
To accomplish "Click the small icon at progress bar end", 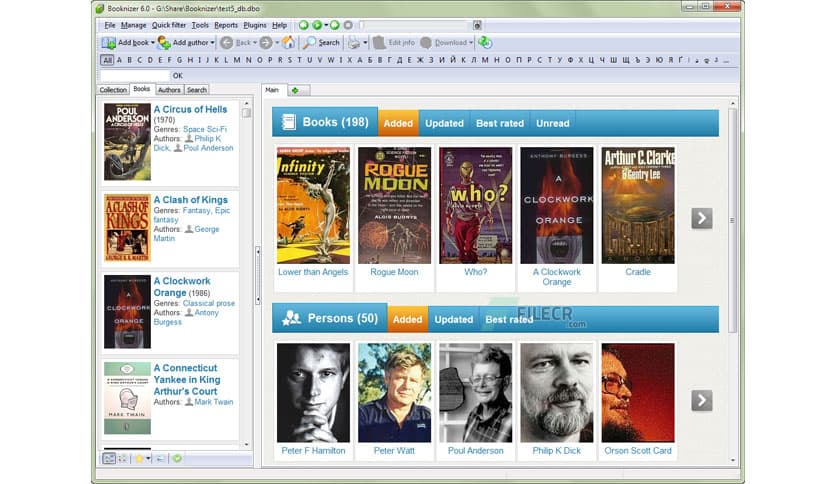I will tap(477, 25).
